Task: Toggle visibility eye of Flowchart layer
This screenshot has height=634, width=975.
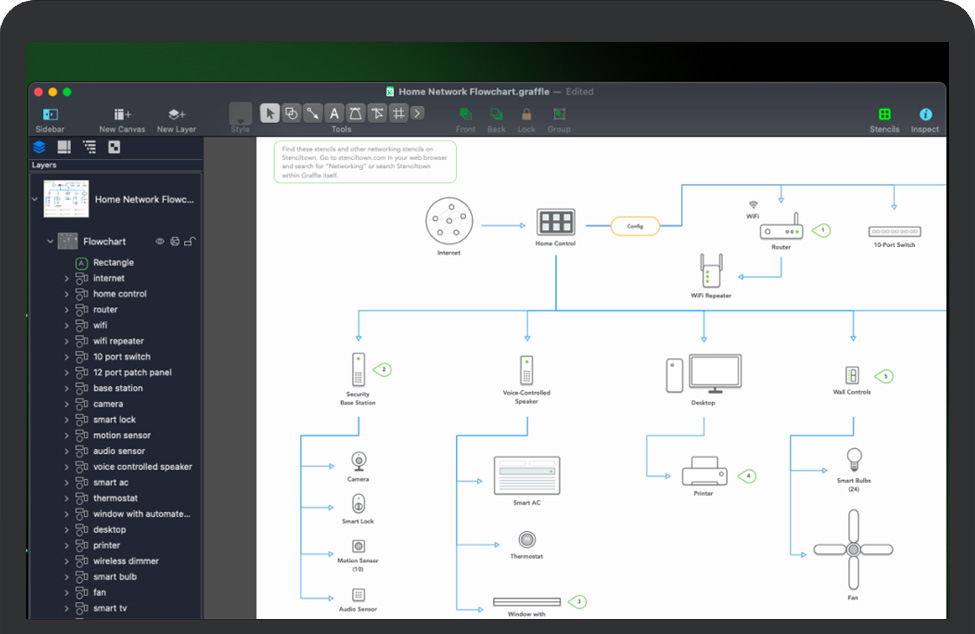Action: (159, 241)
